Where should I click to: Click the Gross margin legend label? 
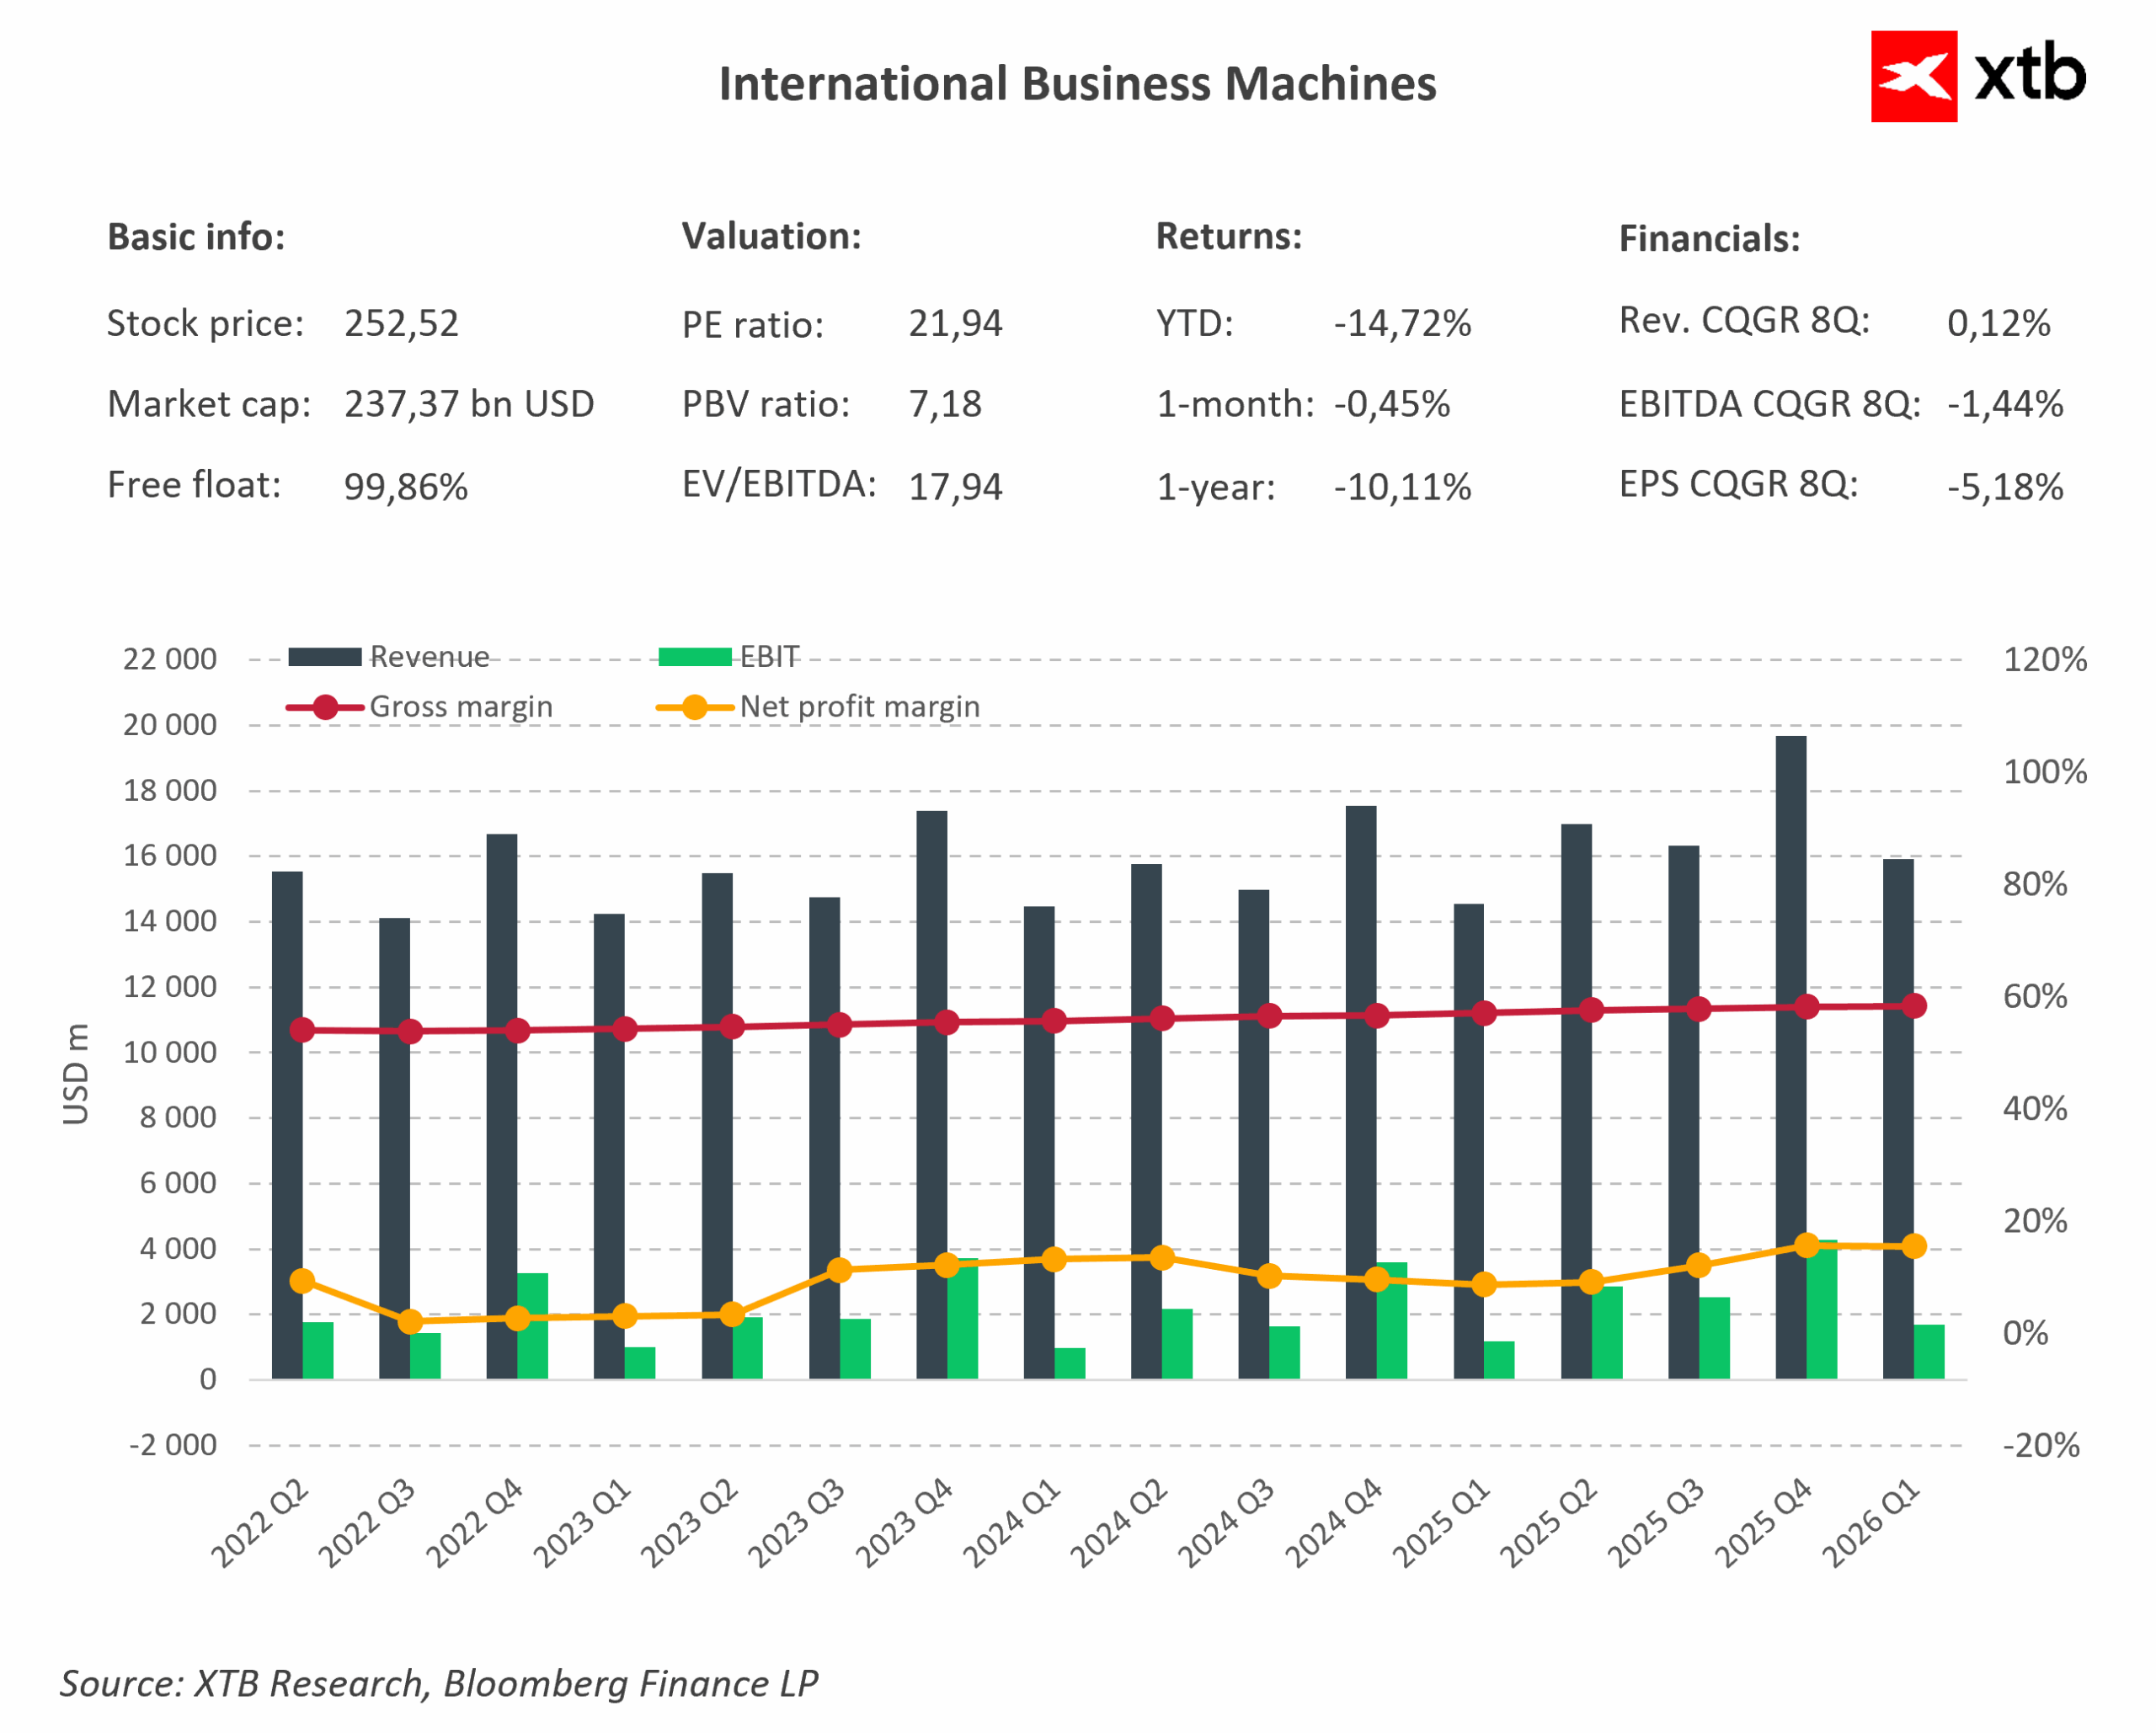[x=461, y=707]
